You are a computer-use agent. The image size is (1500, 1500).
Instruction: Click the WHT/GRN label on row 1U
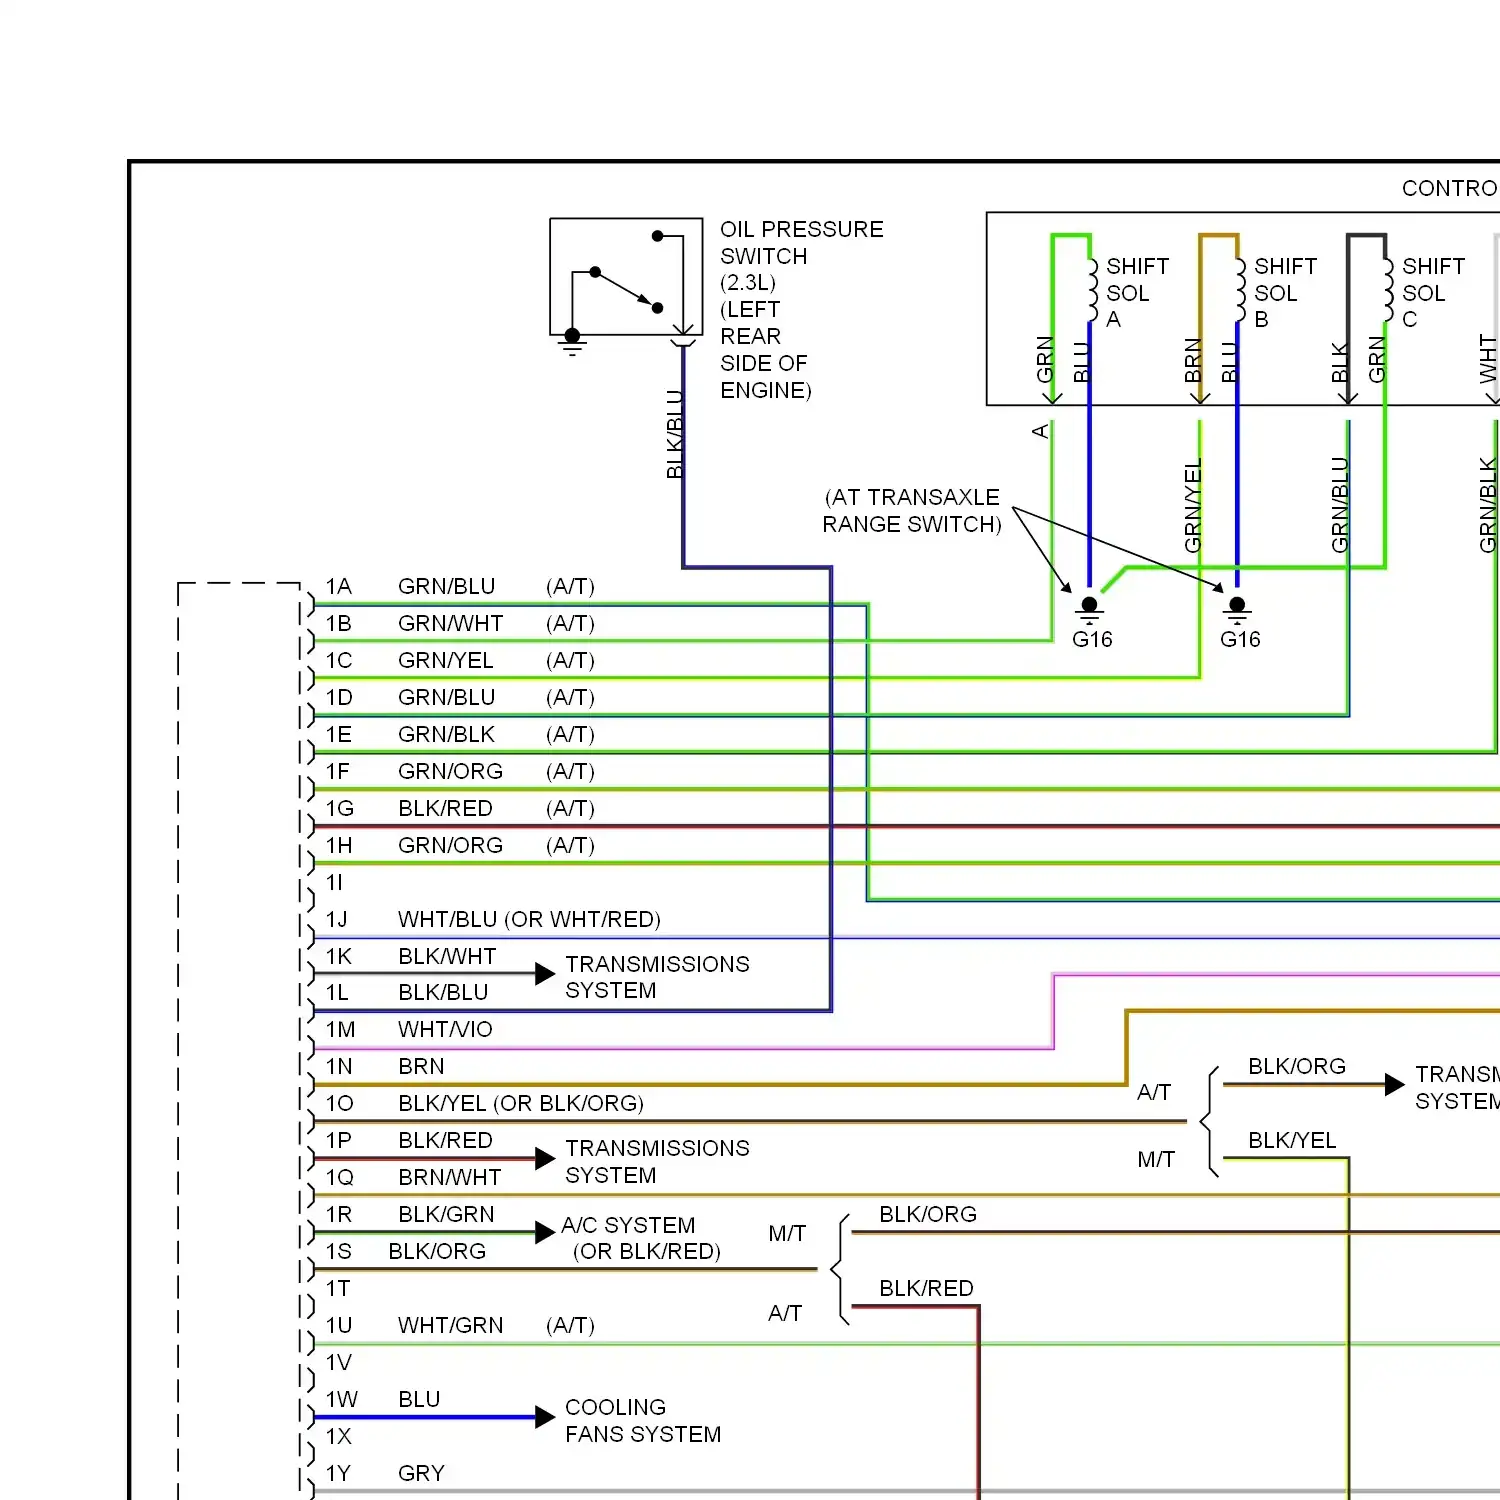click(450, 1326)
